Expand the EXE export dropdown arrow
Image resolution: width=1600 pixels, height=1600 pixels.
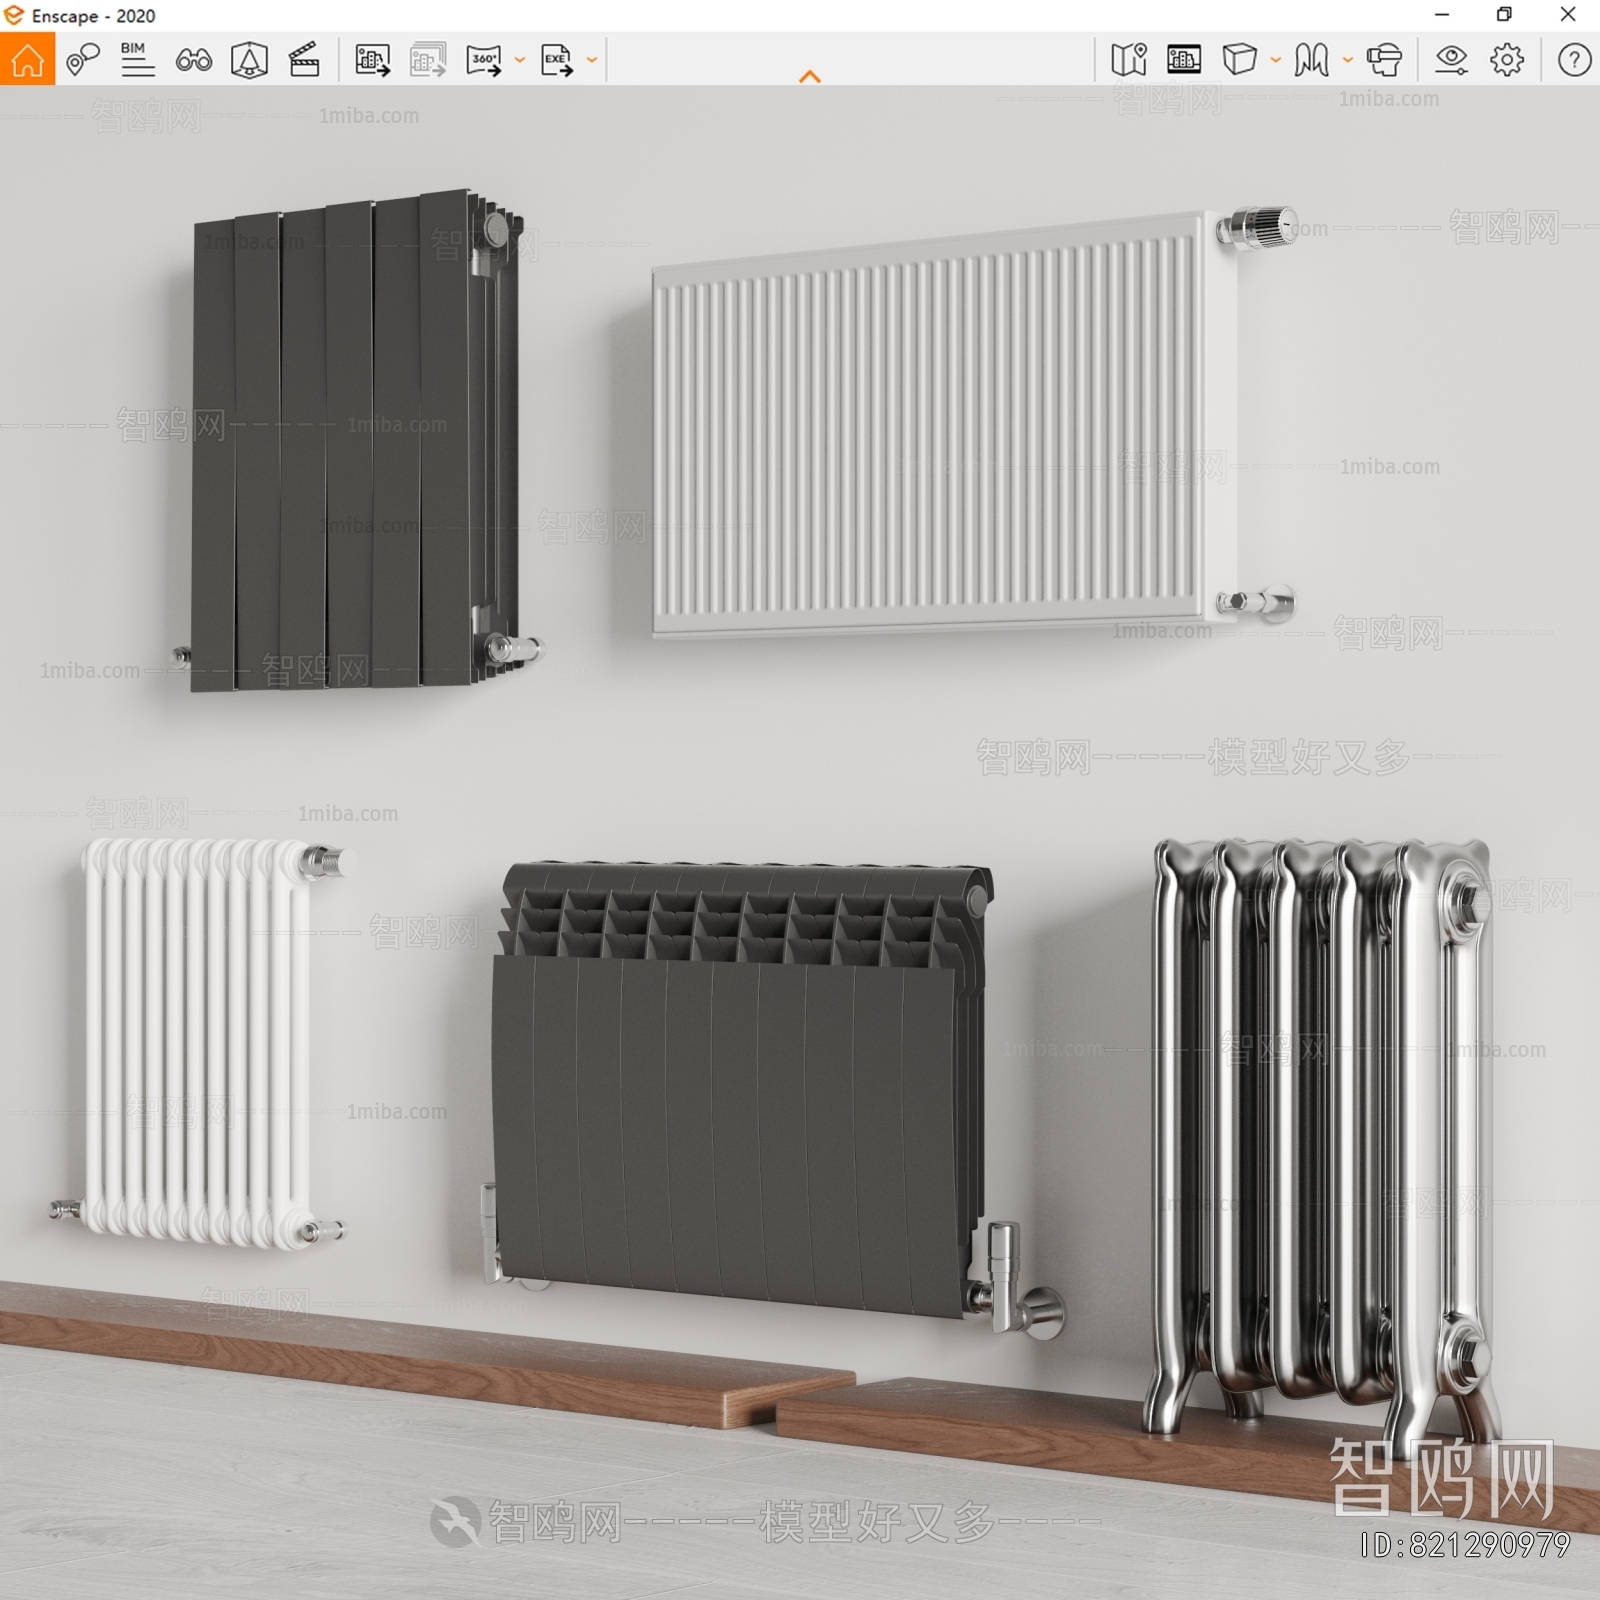592,60
